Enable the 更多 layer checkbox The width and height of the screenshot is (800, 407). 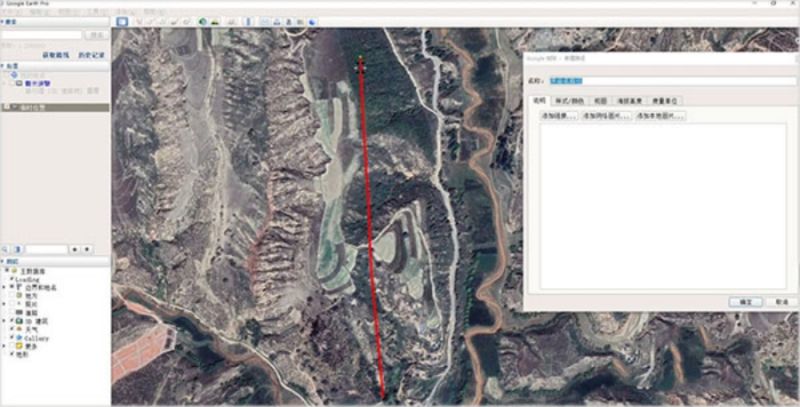click(x=12, y=346)
